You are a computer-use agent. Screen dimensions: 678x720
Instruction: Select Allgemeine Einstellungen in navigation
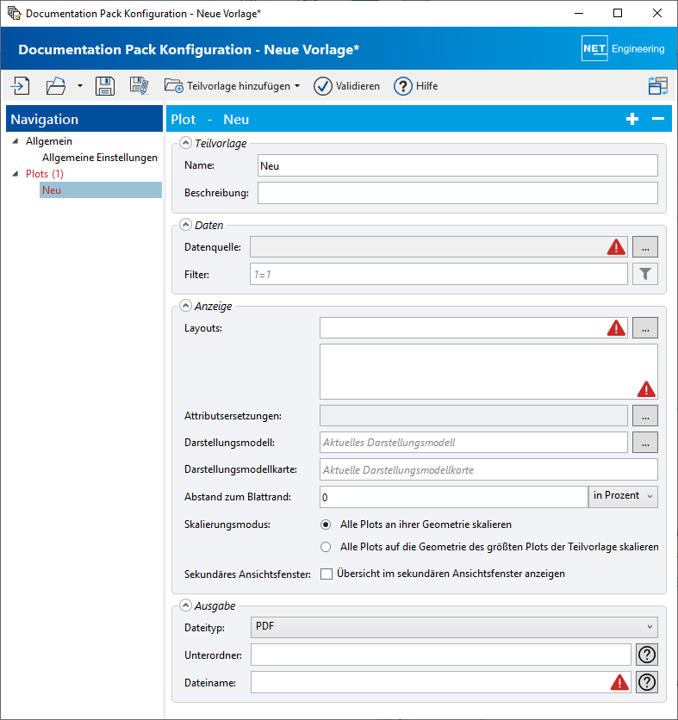pyautogui.click(x=100, y=158)
